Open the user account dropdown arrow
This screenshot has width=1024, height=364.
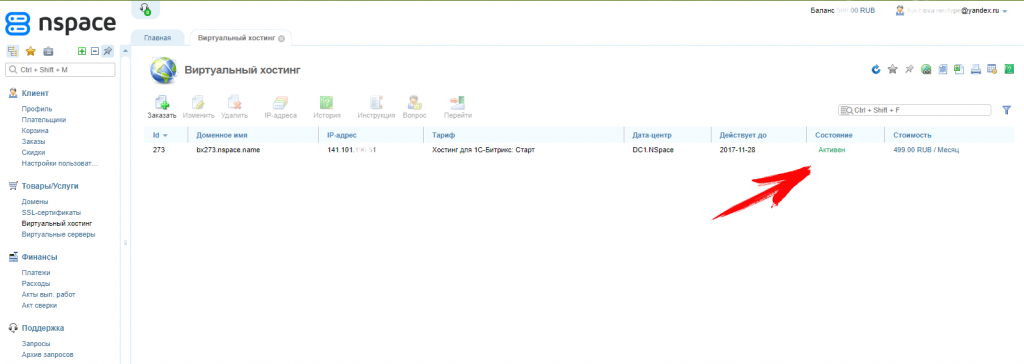(x=1004, y=11)
